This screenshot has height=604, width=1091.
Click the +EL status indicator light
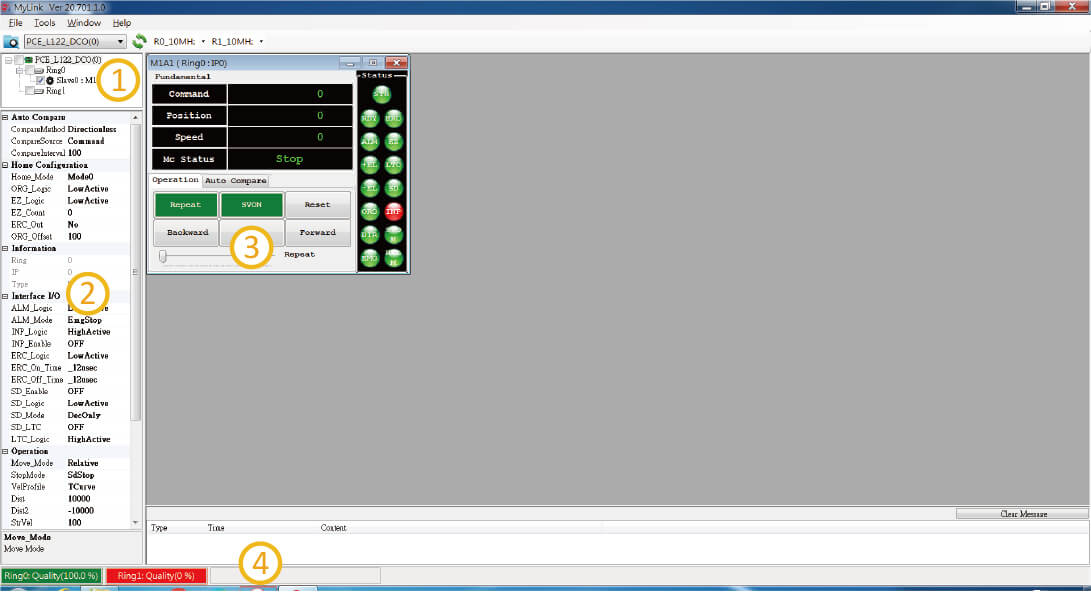point(369,164)
